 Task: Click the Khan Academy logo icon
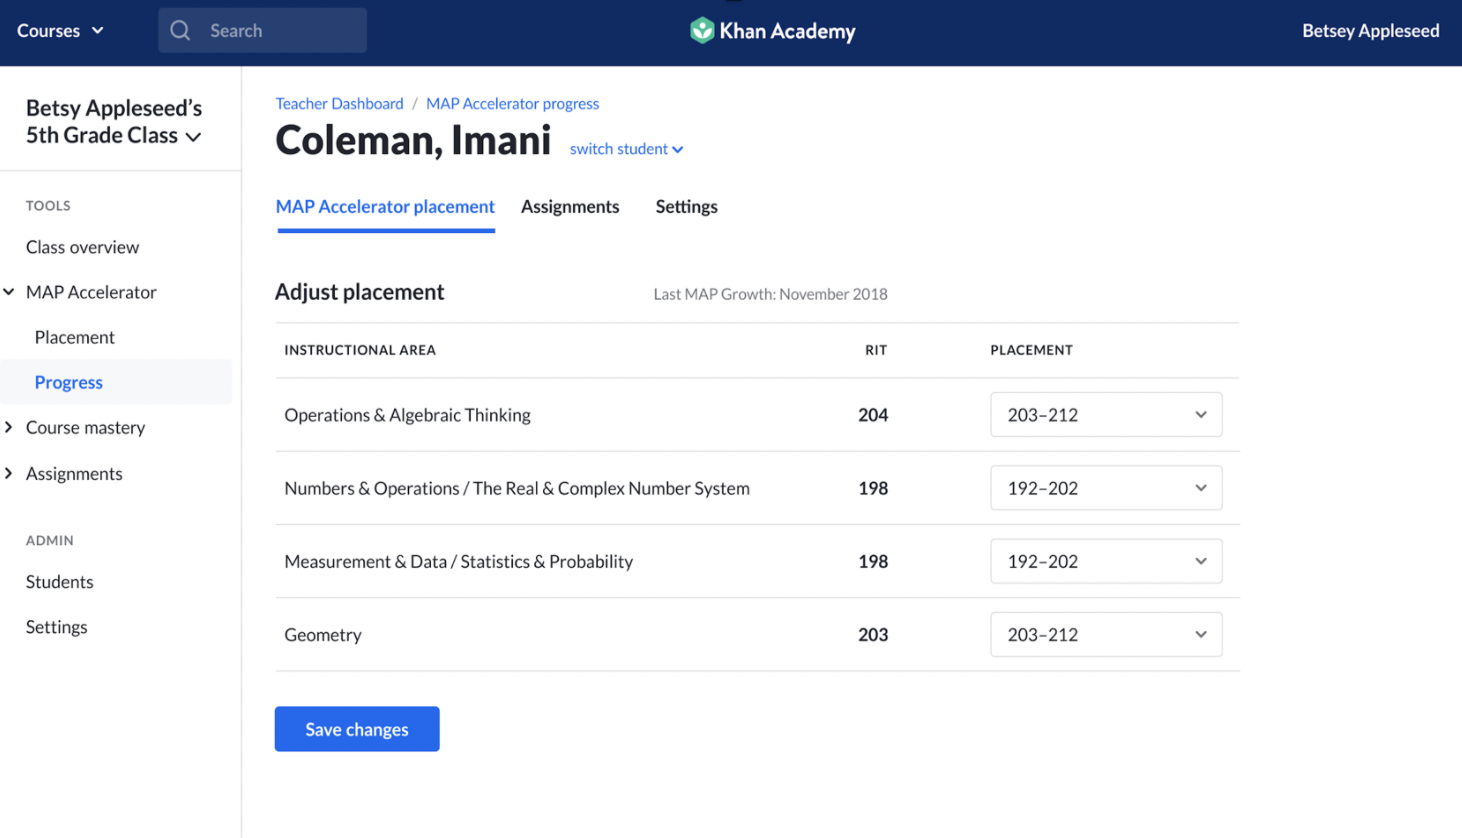pyautogui.click(x=702, y=31)
